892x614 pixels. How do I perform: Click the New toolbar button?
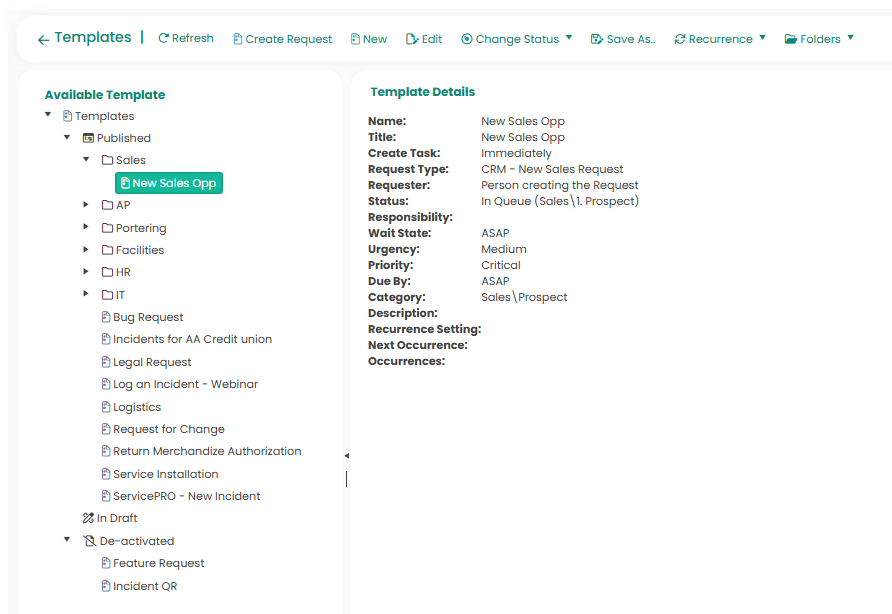pos(368,39)
